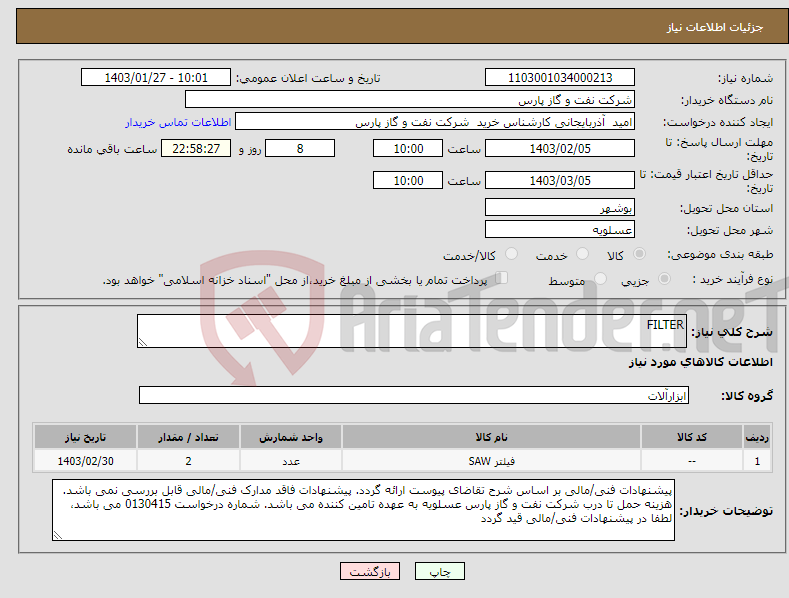
Task: Click response deadline time 10:00 field
Action: (408, 148)
